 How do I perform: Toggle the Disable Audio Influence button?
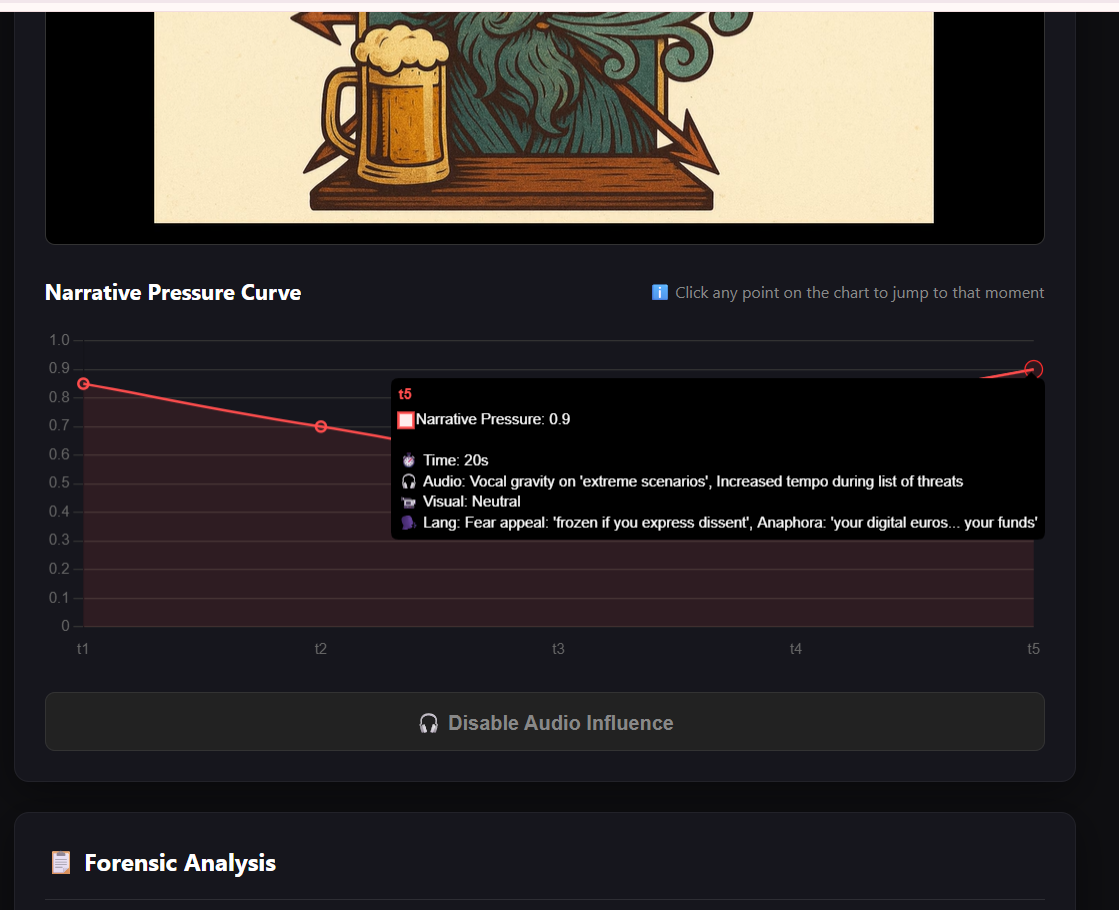click(545, 722)
